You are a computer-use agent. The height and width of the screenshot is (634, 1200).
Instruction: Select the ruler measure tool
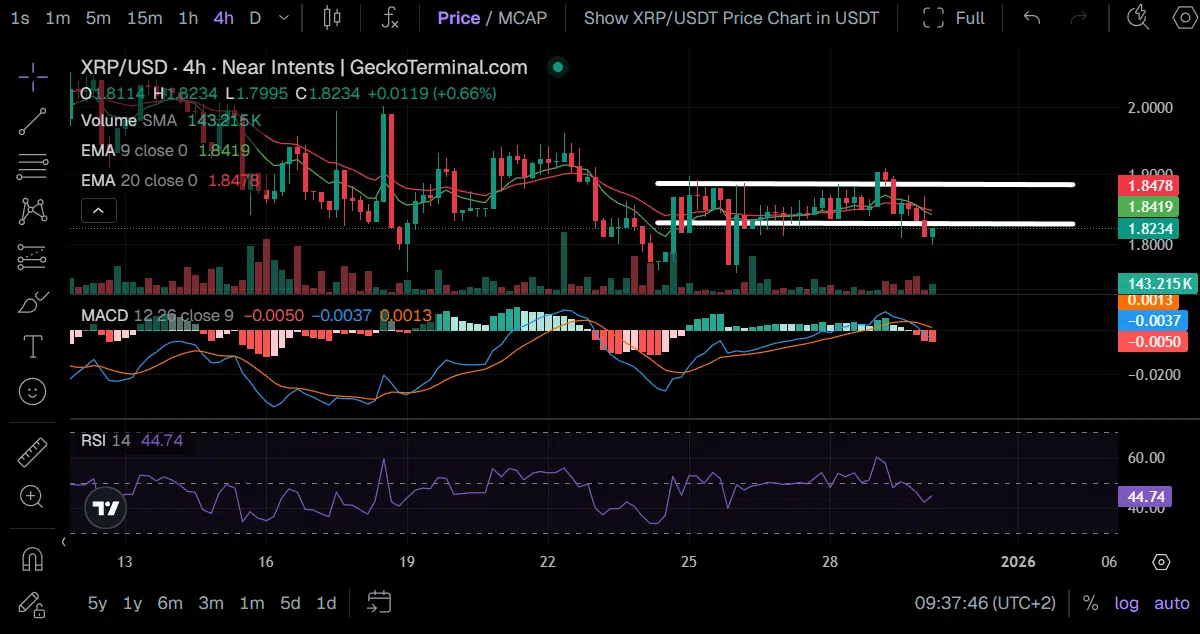(33, 452)
